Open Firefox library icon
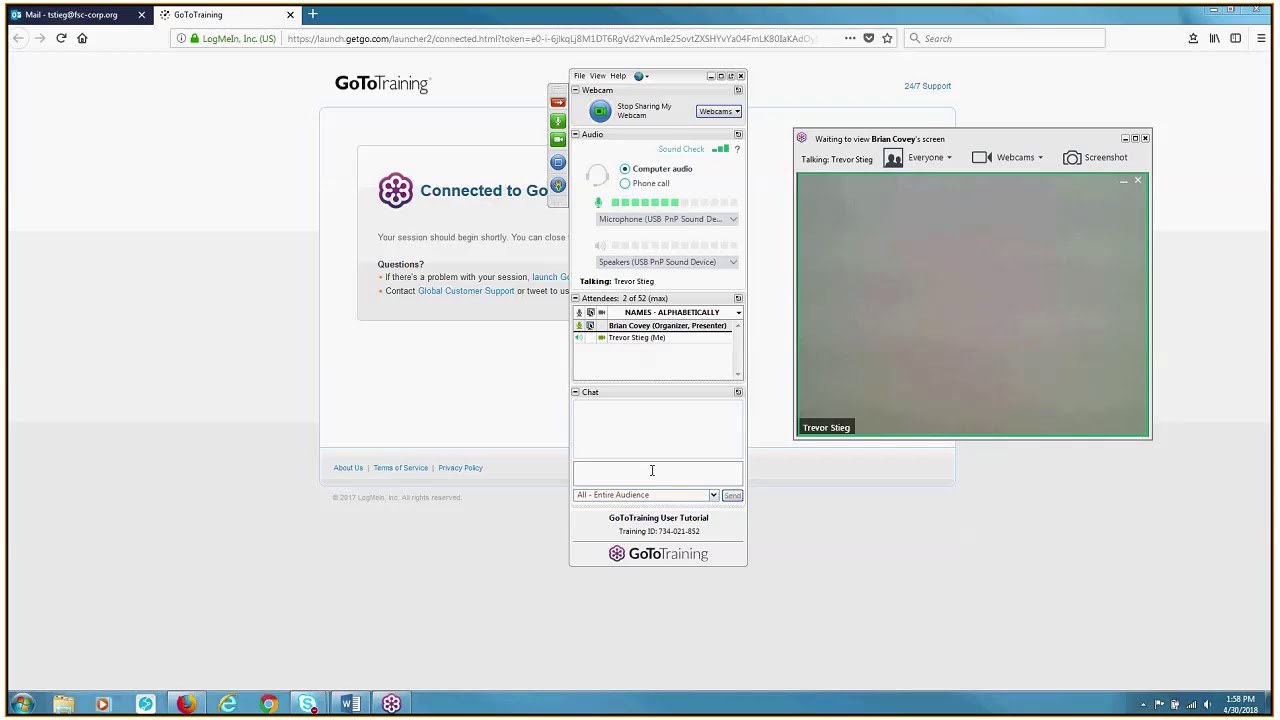 1214,38
